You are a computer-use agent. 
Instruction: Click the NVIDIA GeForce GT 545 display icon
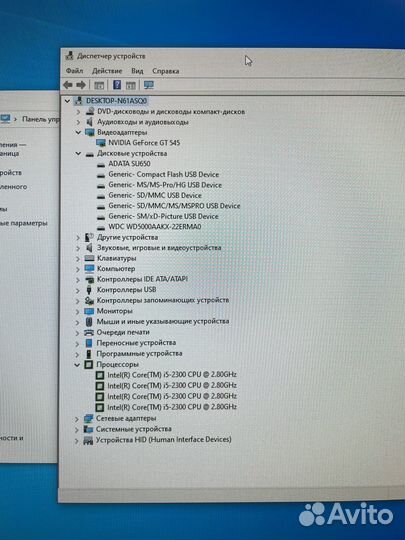[101, 143]
